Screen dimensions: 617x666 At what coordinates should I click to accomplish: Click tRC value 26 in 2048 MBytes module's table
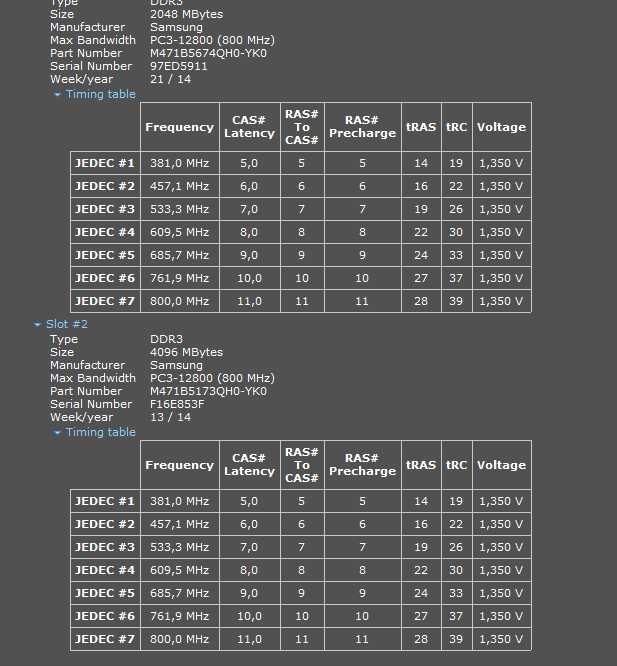pos(456,209)
